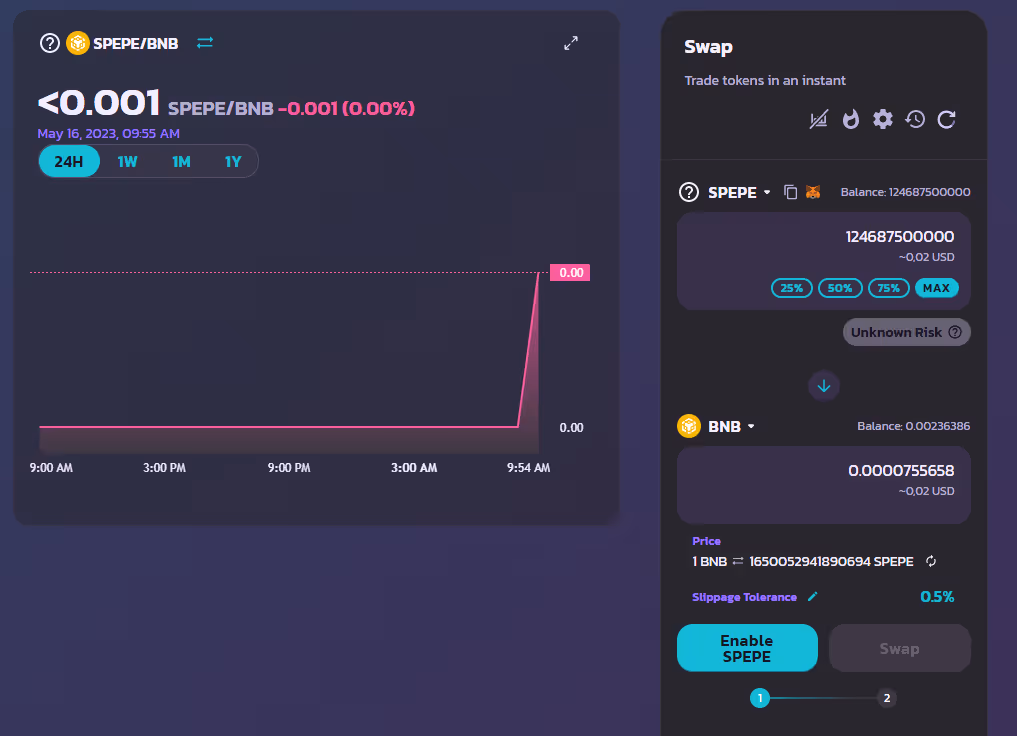The width and height of the screenshot is (1017, 736).
Task: Click the Unknown Risk badge
Action: pyautogui.click(x=906, y=332)
